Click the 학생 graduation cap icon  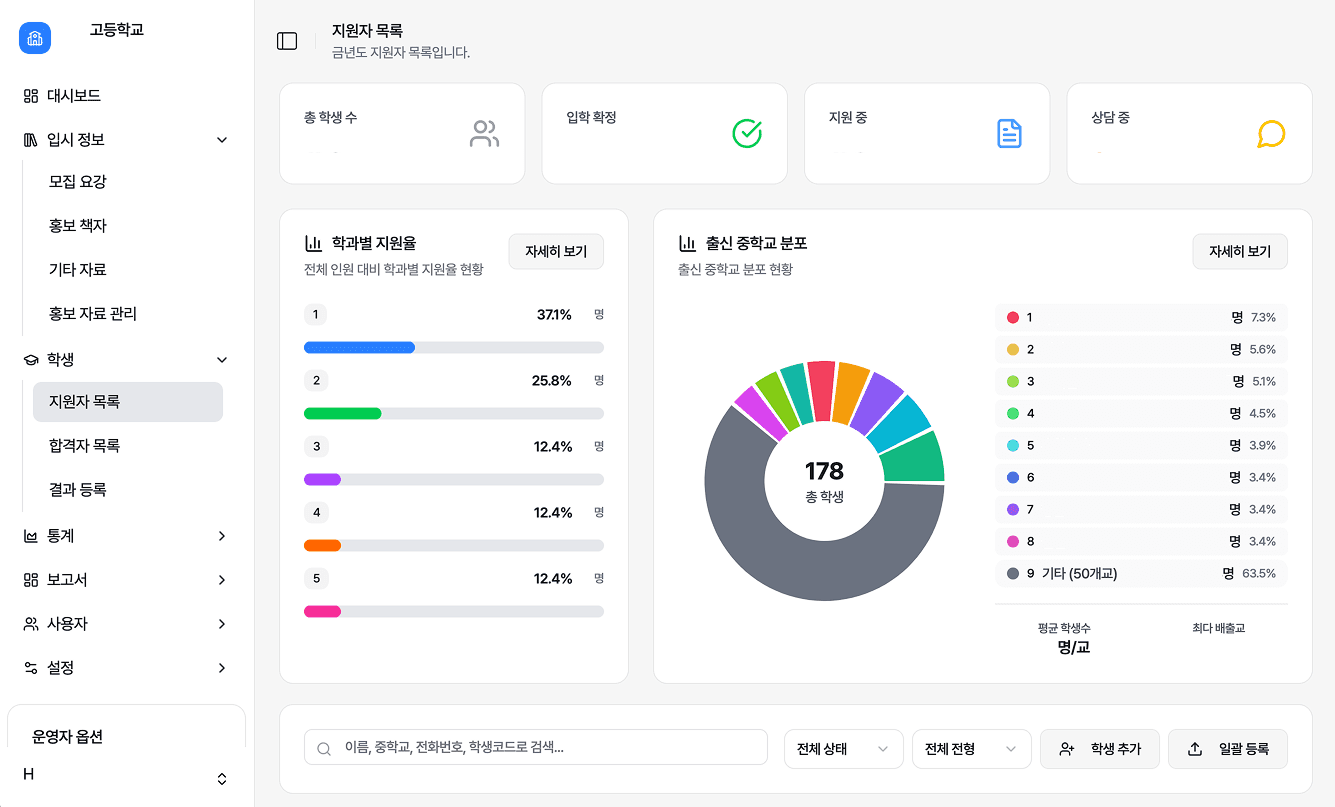31,360
